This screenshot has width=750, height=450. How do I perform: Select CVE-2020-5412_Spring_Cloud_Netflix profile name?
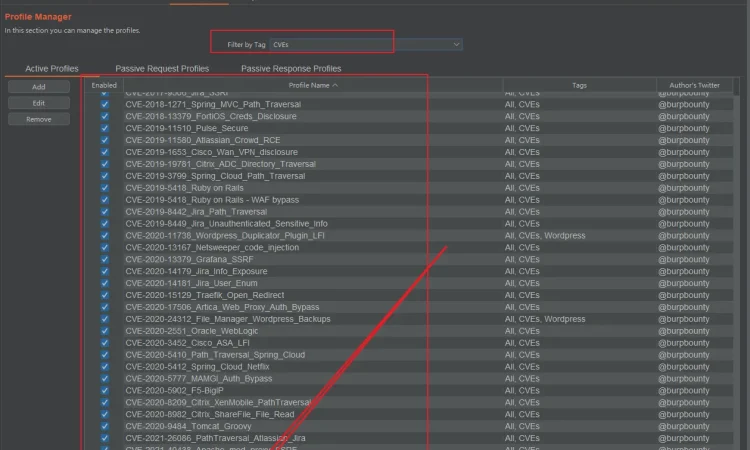click(x=197, y=367)
